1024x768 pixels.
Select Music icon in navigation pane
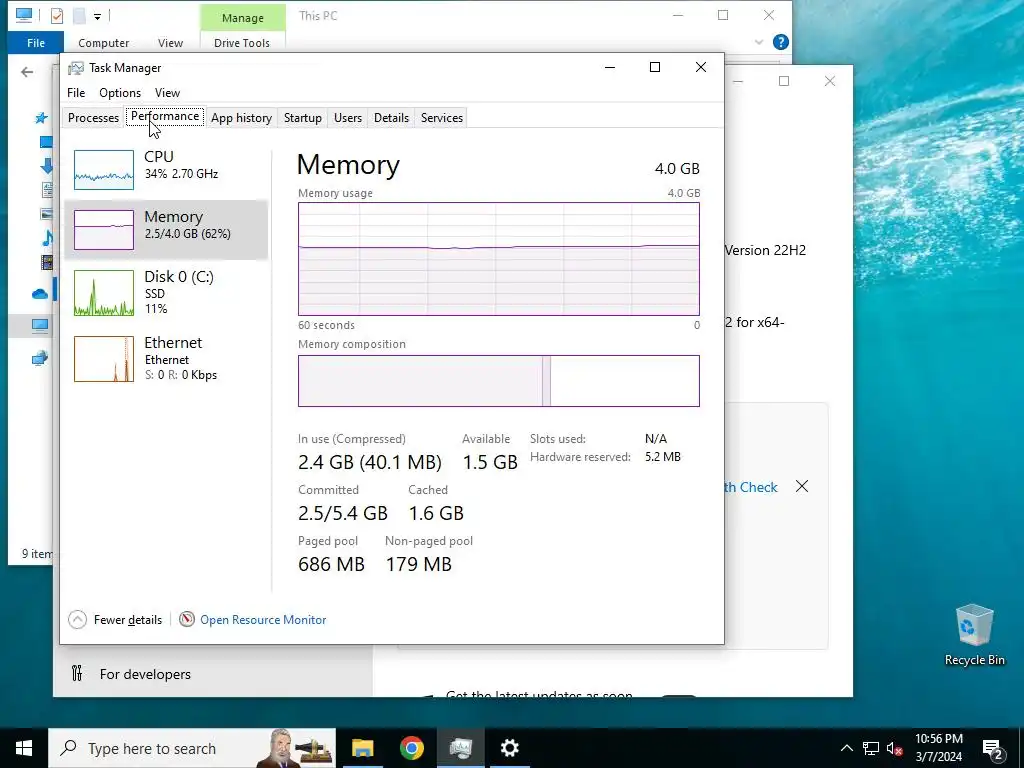47,239
